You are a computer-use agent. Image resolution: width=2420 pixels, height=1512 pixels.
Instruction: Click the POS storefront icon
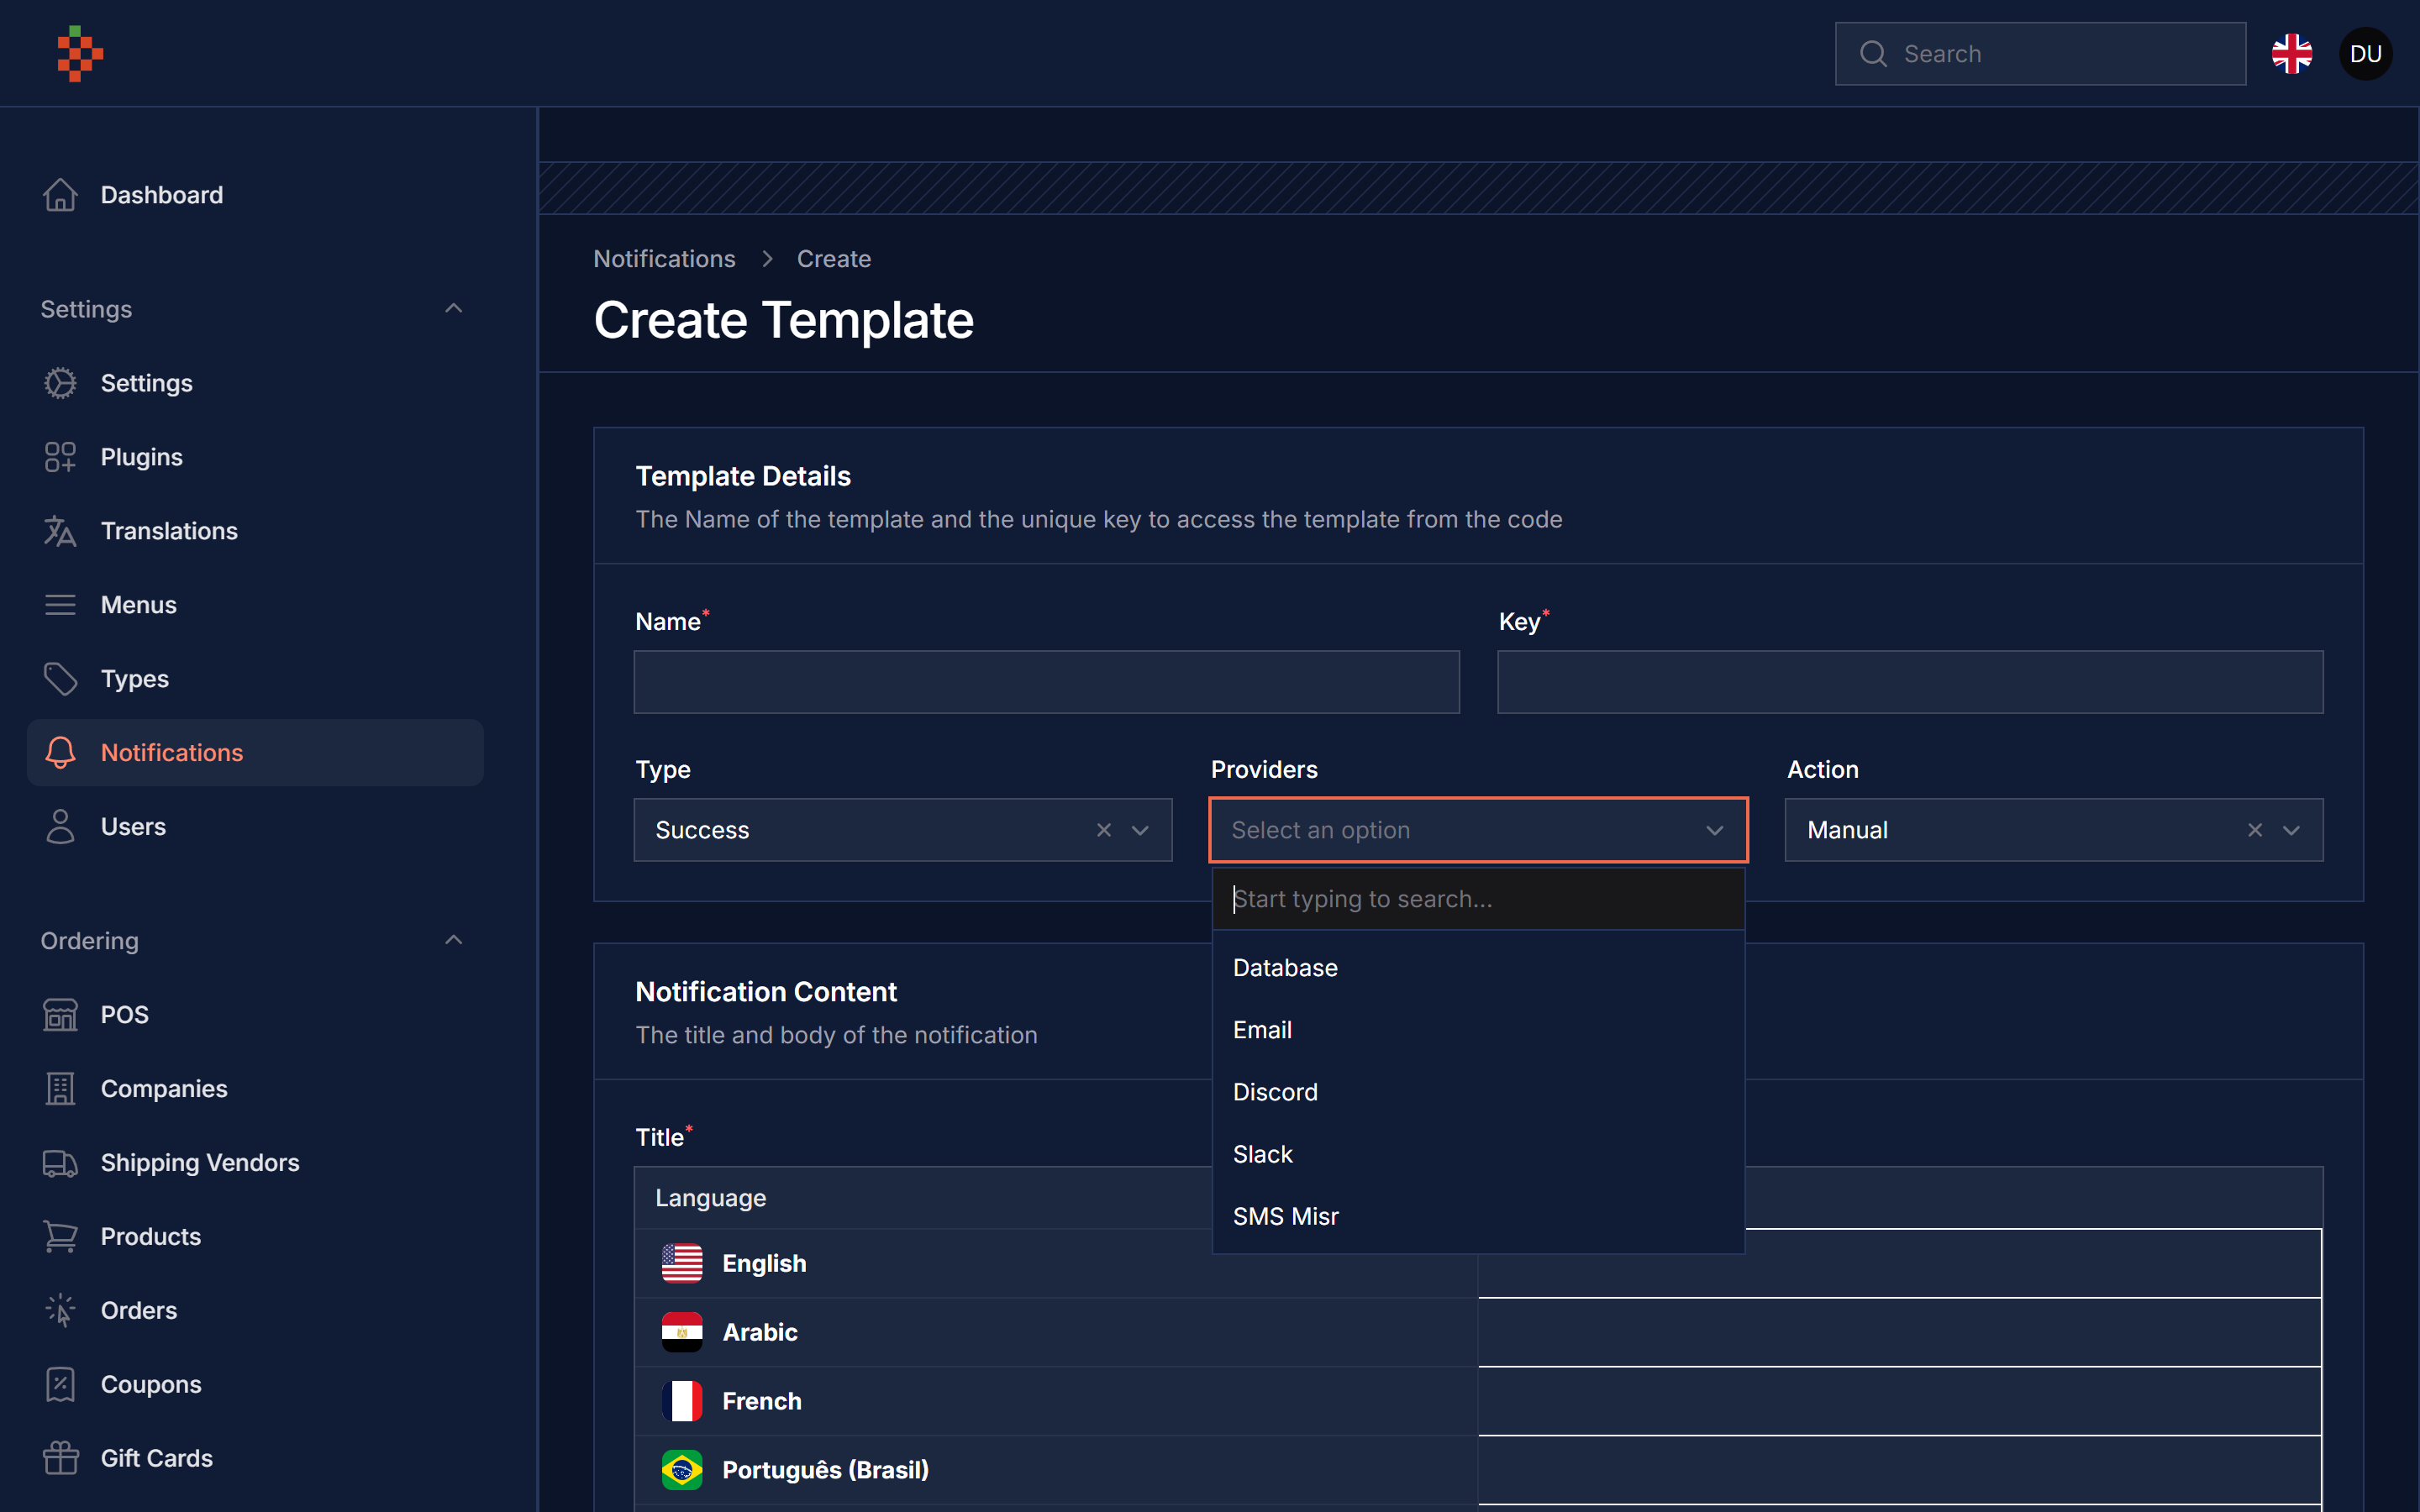tap(60, 1015)
